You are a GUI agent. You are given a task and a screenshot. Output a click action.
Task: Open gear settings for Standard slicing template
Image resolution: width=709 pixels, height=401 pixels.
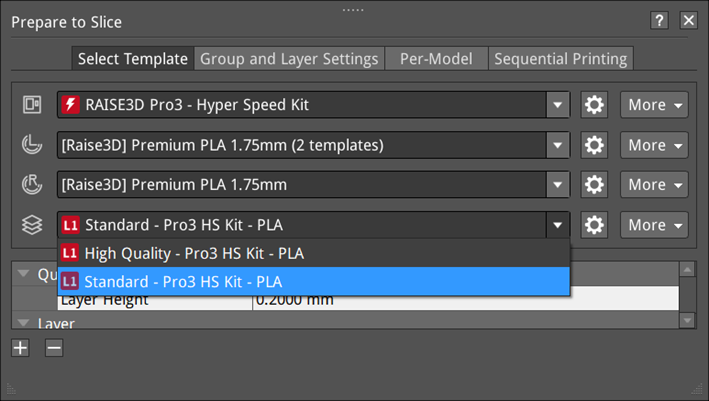click(594, 225)
